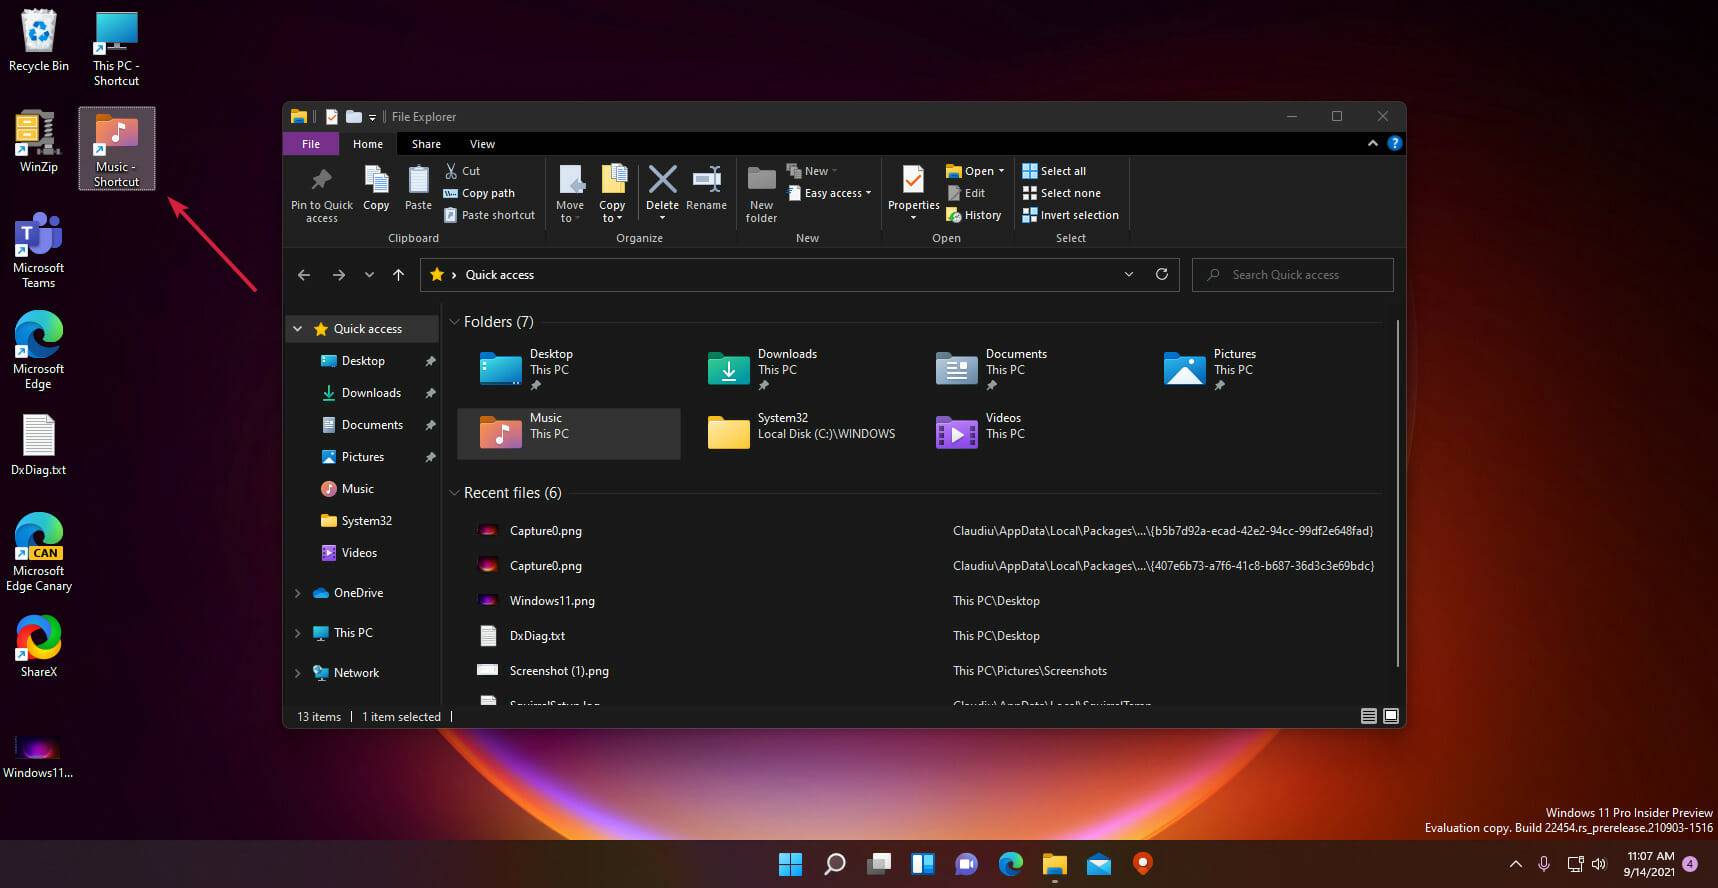Click the History ribbon button
1718x888 pixels.
973,215
